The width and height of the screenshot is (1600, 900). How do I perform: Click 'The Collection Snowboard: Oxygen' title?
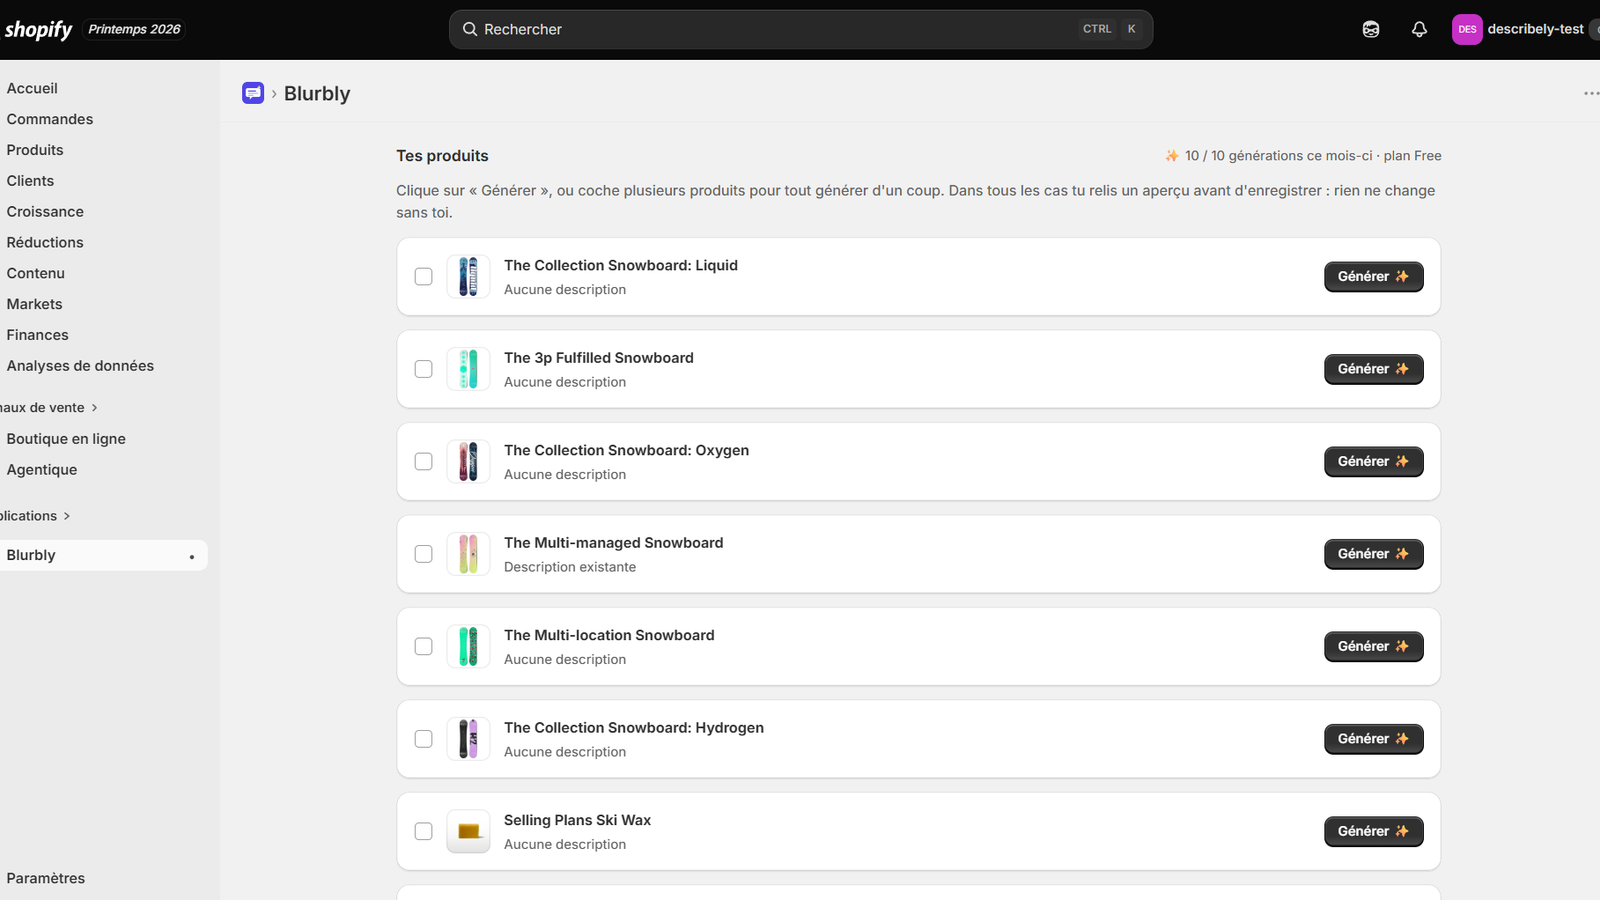(x=627, y=450)
